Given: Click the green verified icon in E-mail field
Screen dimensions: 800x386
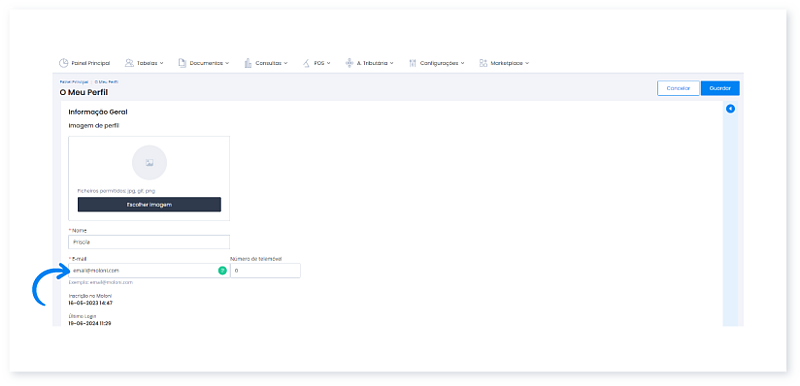Looking at the screenshot, I should (222, 270).
